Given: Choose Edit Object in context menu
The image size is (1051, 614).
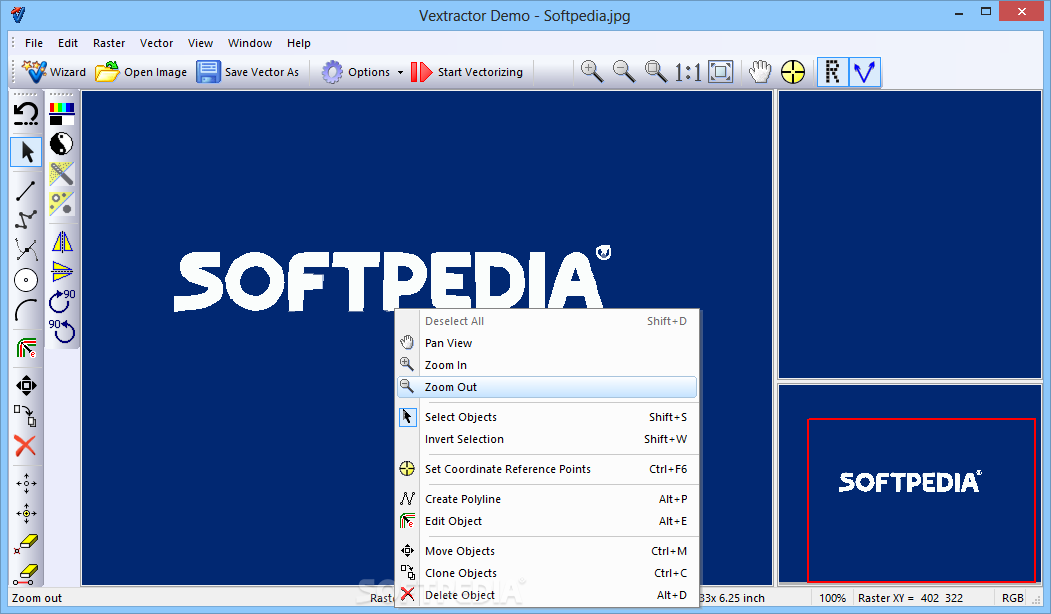Looking at the screenshot, I should (547, 521).
